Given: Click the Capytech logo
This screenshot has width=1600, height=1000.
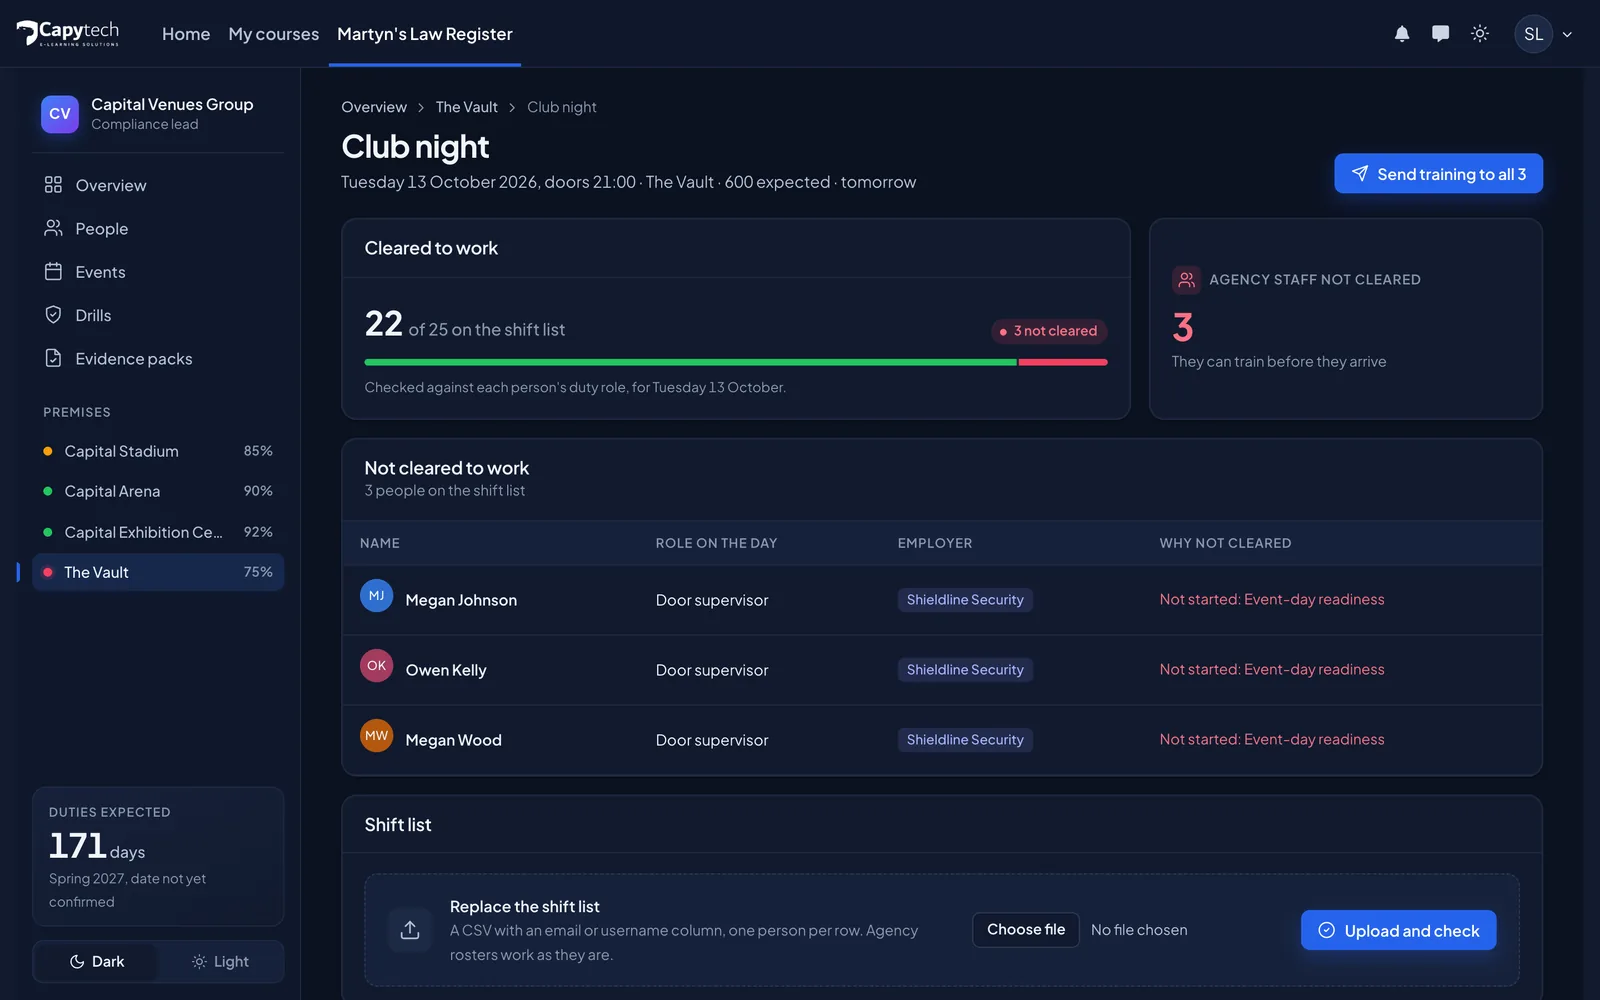Looking at the screenshot, I should 68,33.
